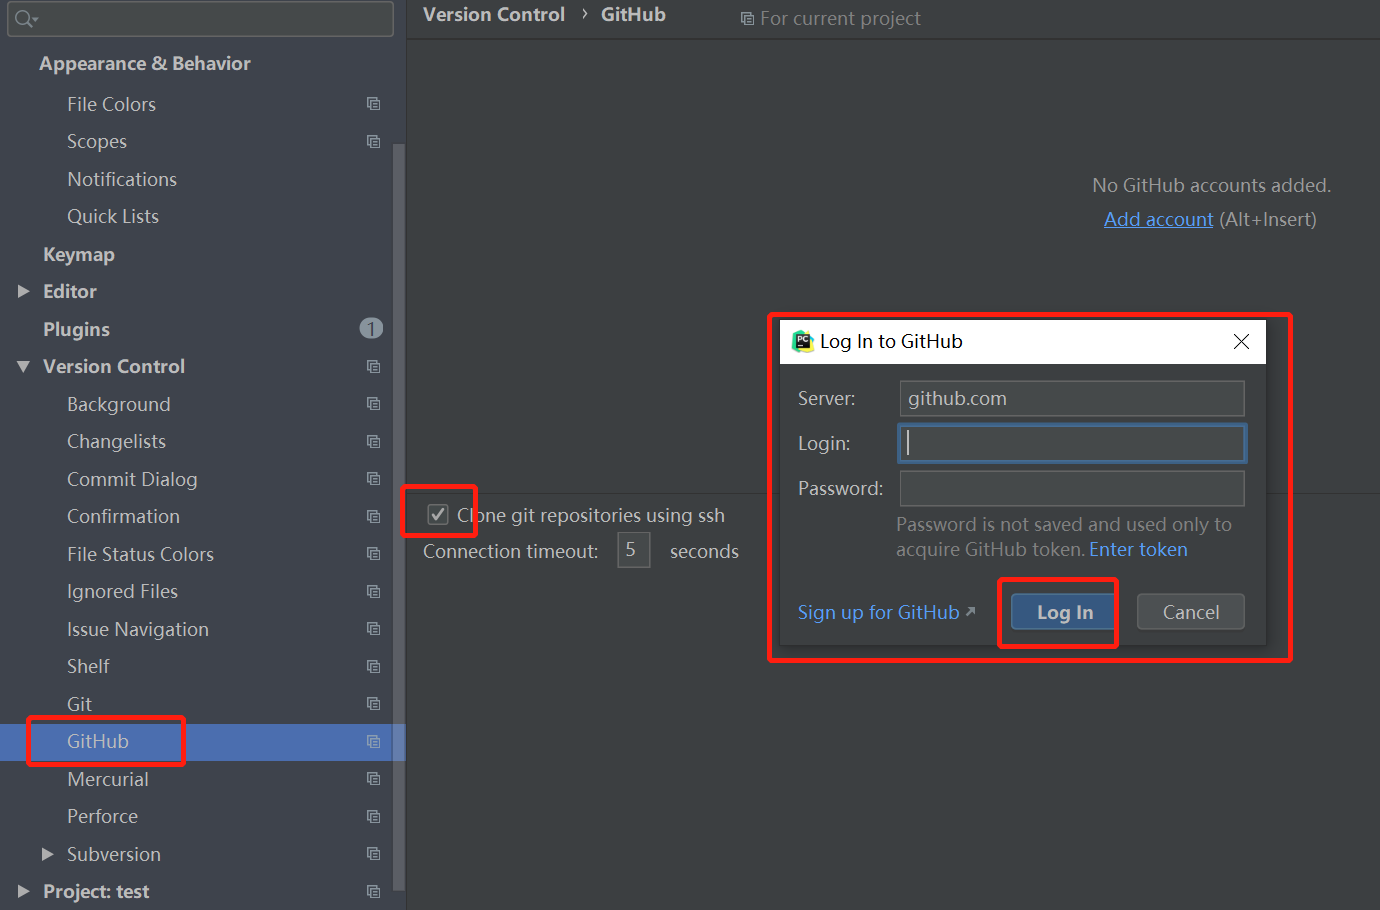Select GitHub under Version Control
Image resolution: width=1380 pixels, height=910 pixels.
(98, 742)
